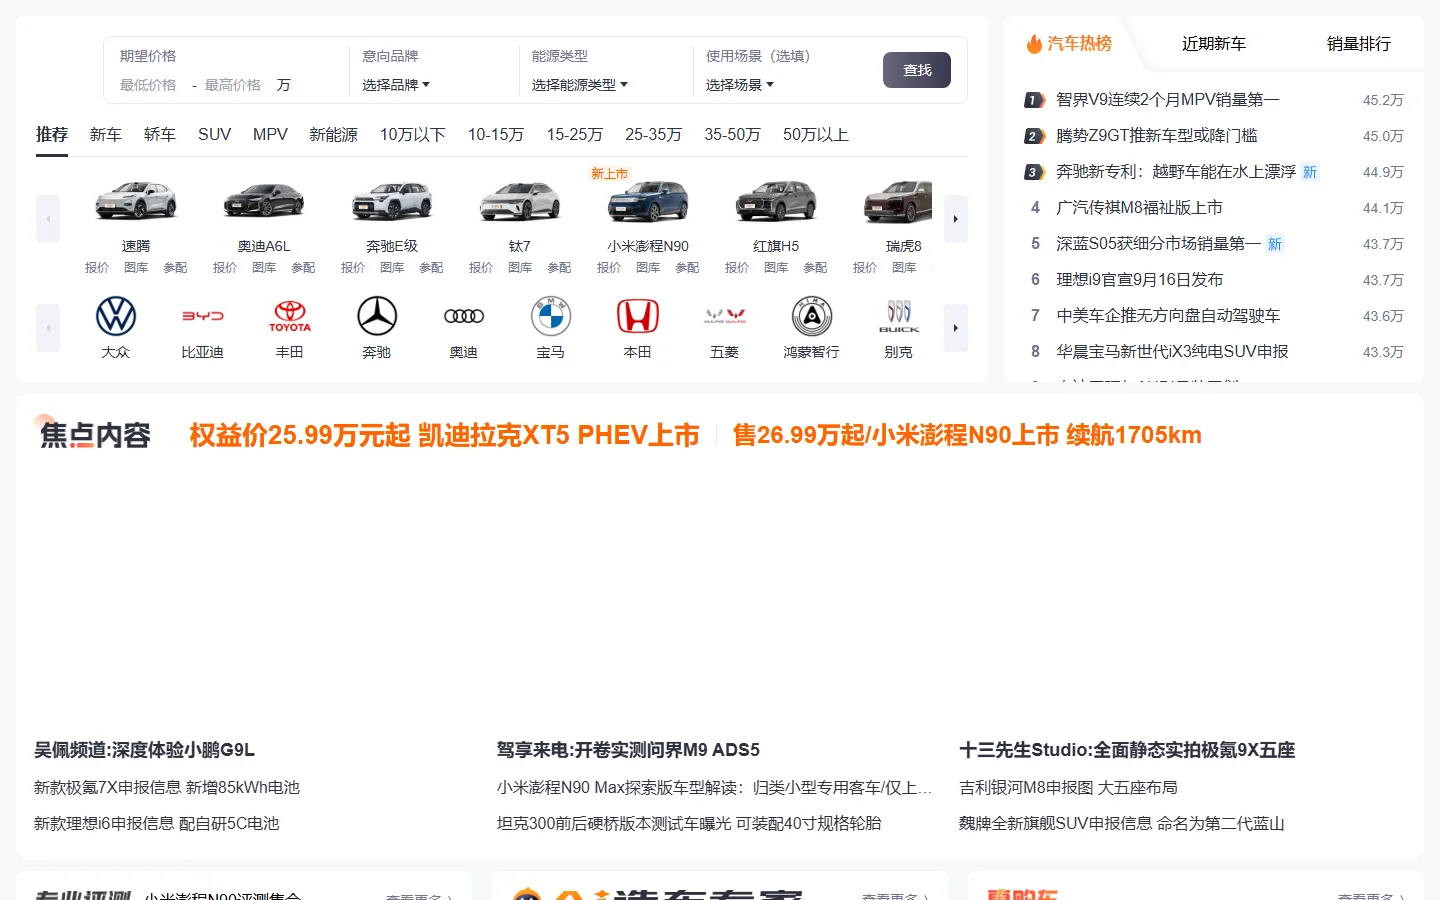1440x900 pixels.
Task: Select the Toyota (丰田) brand logo
Action: (290, 317)
